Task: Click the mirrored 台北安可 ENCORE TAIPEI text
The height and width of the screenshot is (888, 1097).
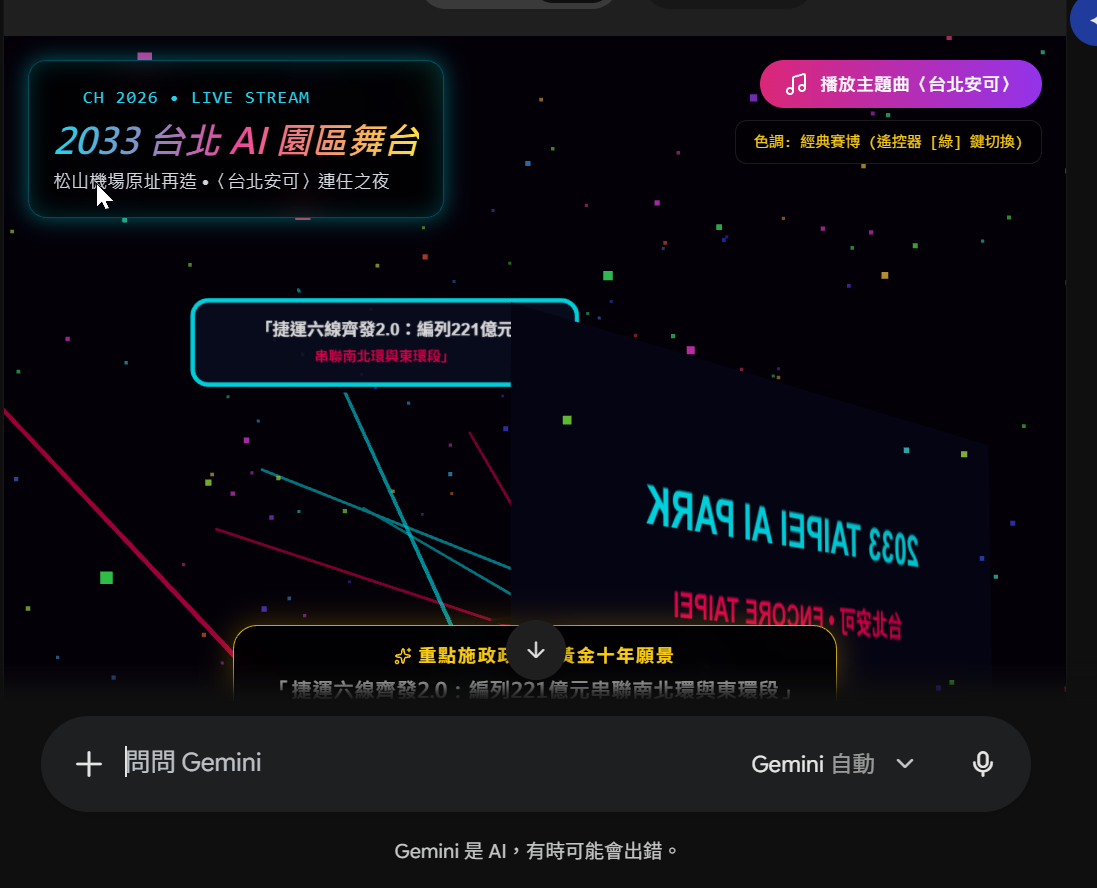Action: coord(787,614)
